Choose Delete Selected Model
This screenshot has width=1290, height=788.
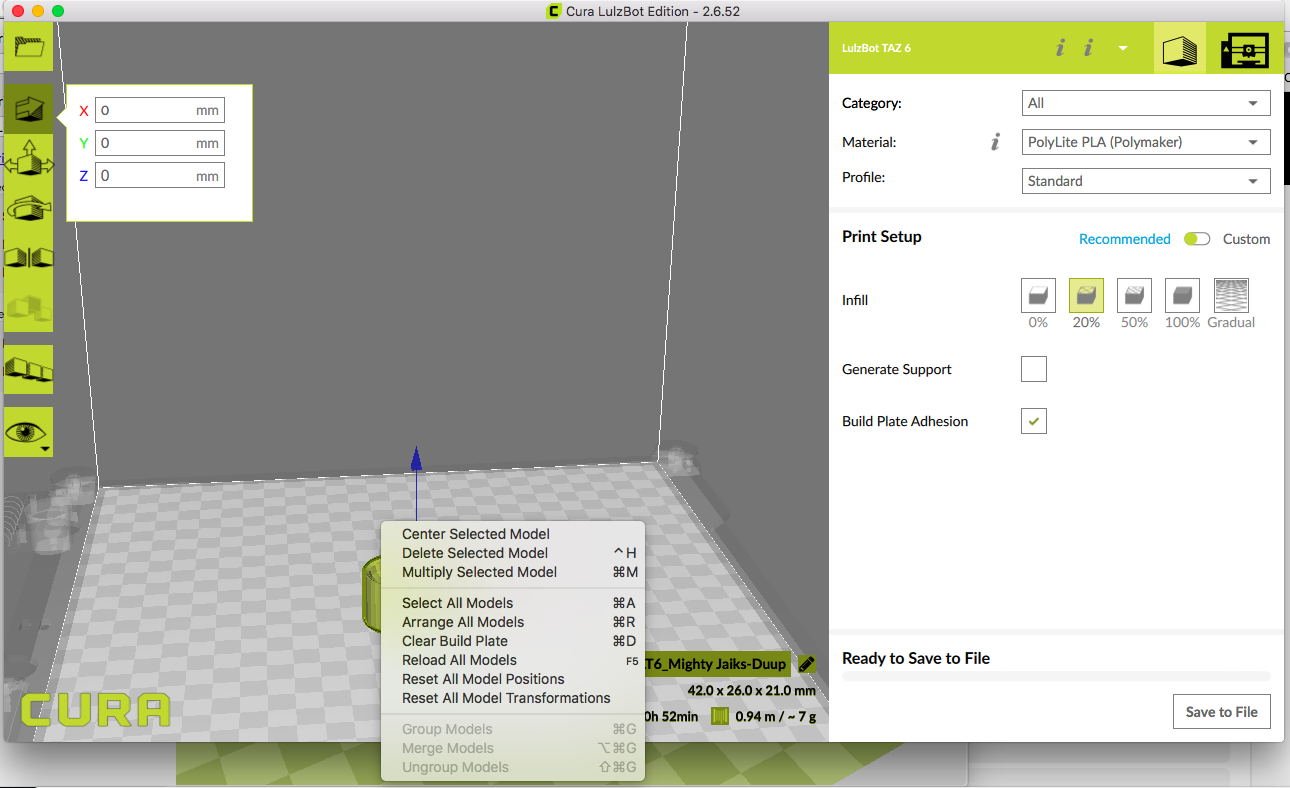coord(513,553)
